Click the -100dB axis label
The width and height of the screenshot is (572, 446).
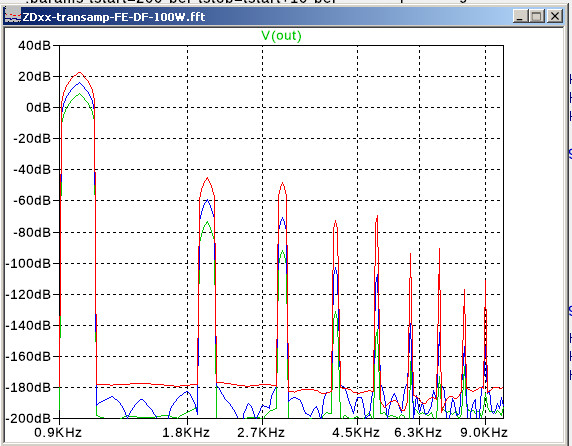point(28,263)
